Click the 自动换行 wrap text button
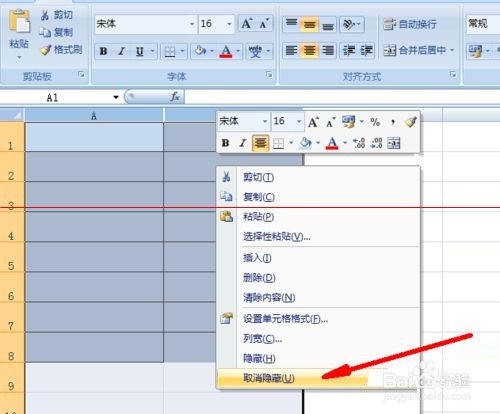500x414 pixels. click(410, 24)
